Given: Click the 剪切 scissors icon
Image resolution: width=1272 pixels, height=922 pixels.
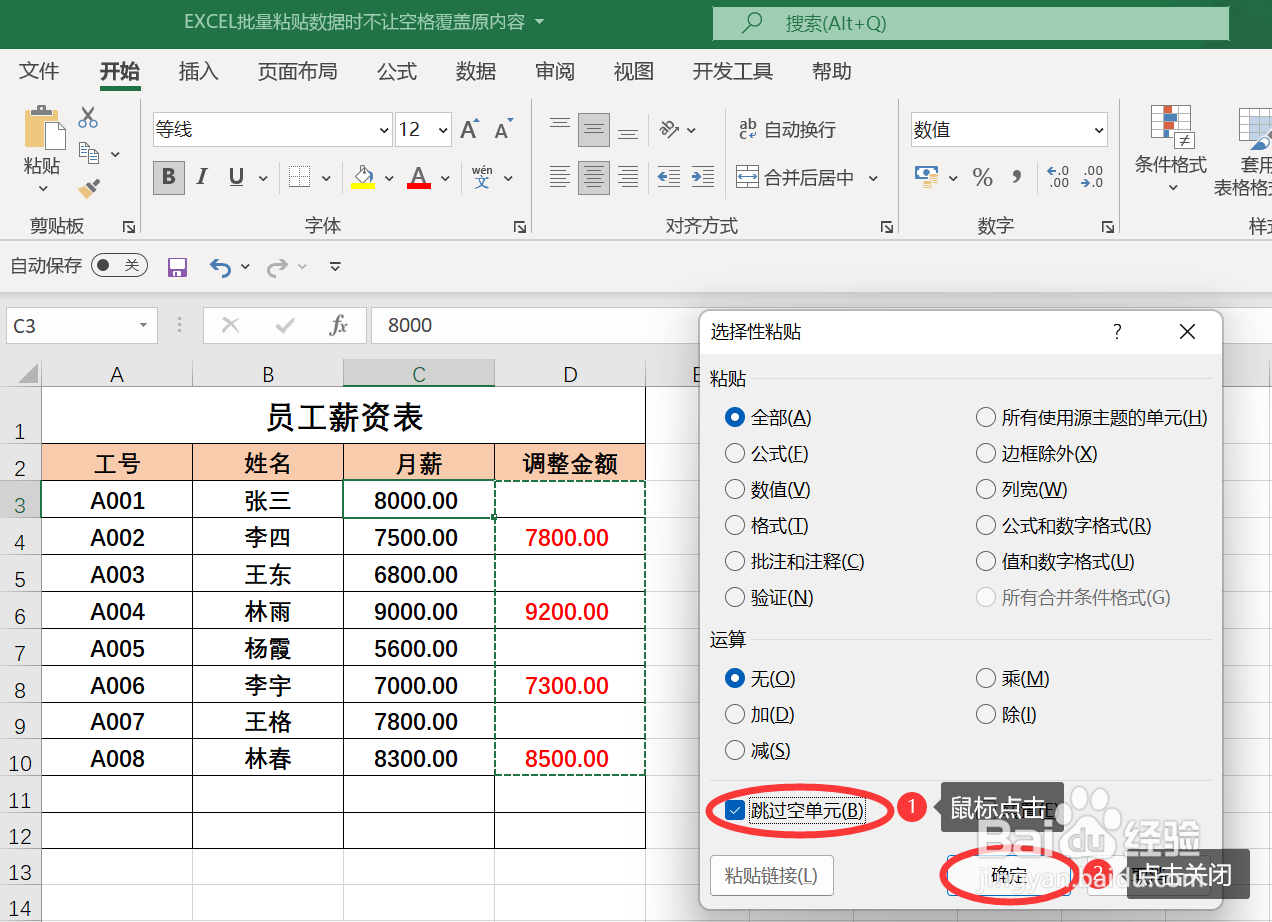Looking at the screenshot, I should [x=88, y=118].
